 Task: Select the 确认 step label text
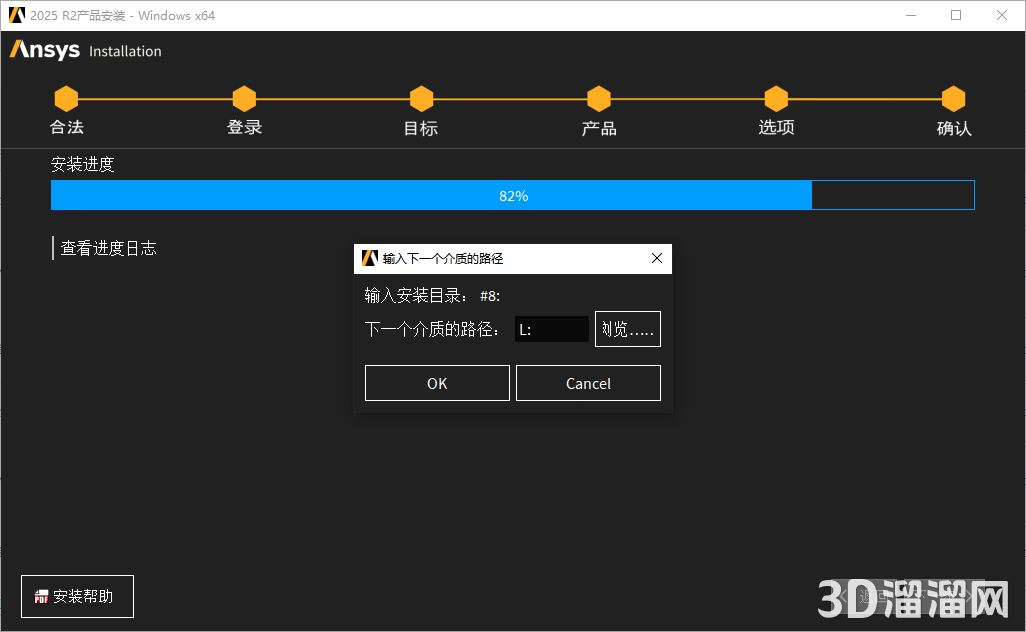tap(953, 127)
